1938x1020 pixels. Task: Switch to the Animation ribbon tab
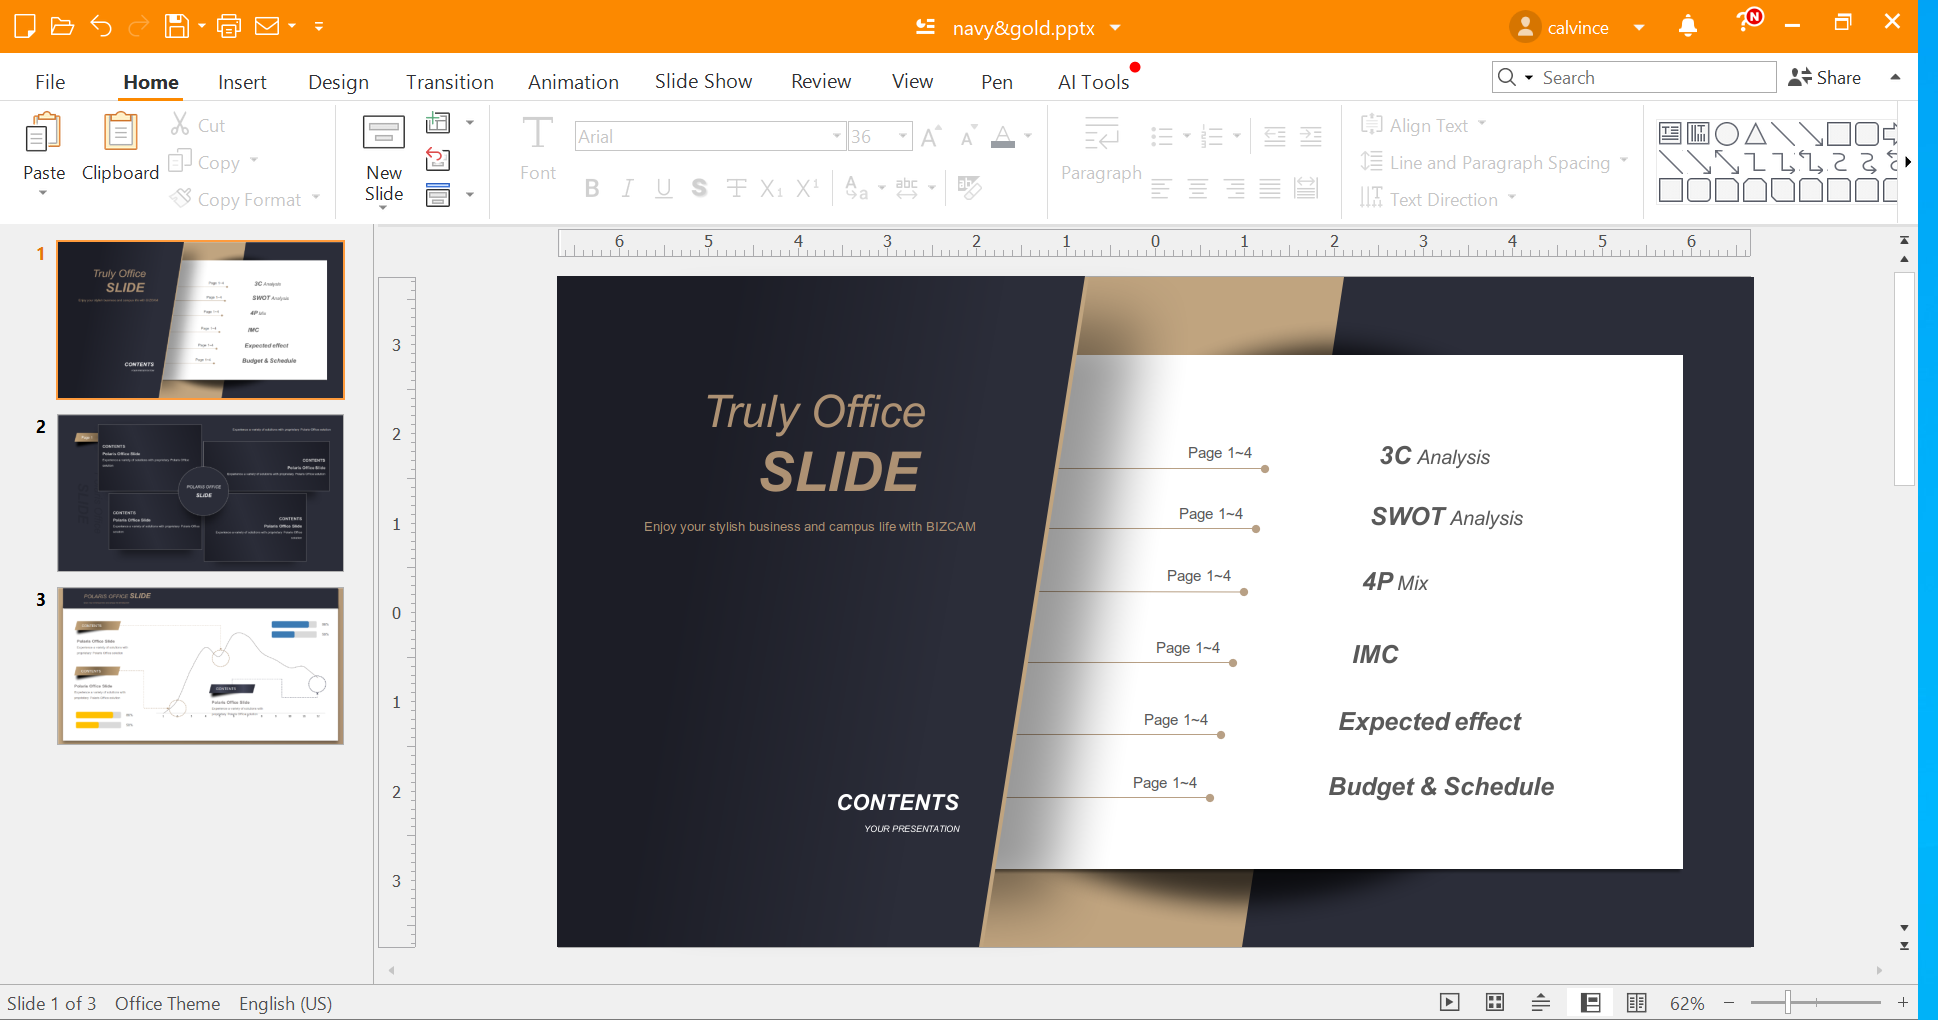coord(573,81)
